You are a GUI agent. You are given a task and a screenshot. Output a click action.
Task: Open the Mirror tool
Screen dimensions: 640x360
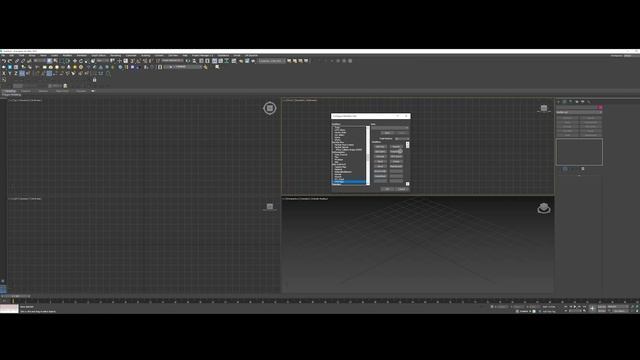[x=188, y=61]
